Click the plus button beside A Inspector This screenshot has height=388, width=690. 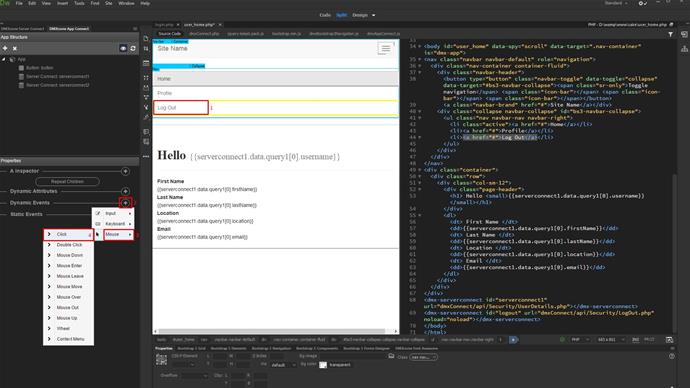125,171
